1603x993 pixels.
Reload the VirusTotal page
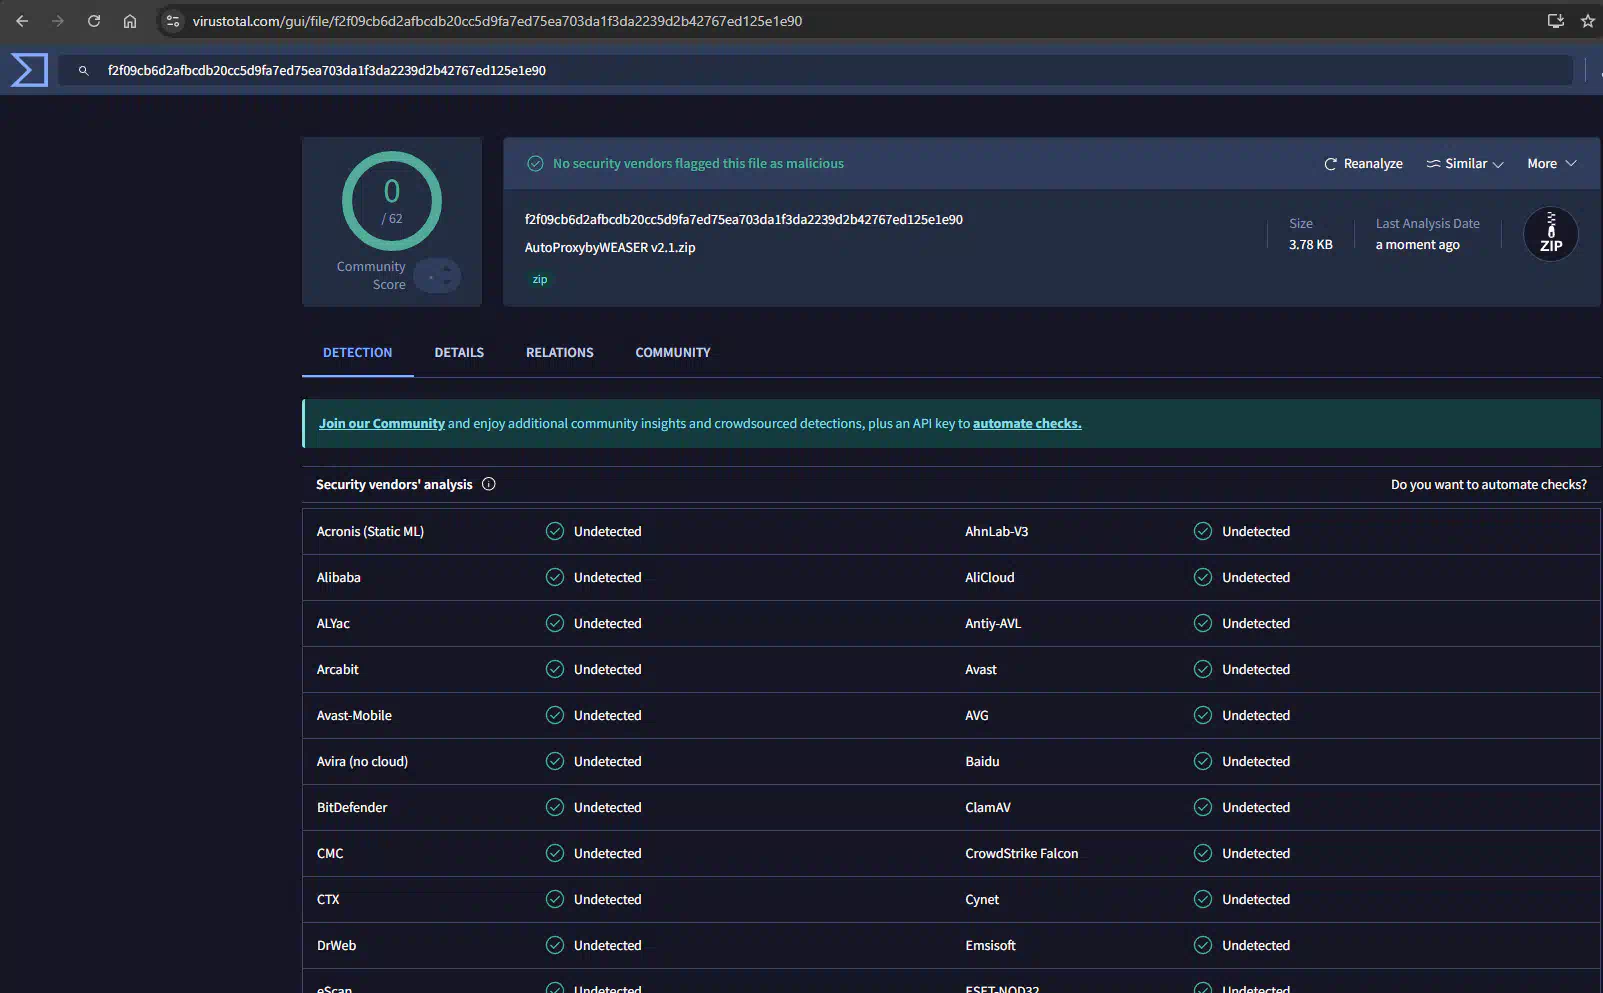click(94, 21)
